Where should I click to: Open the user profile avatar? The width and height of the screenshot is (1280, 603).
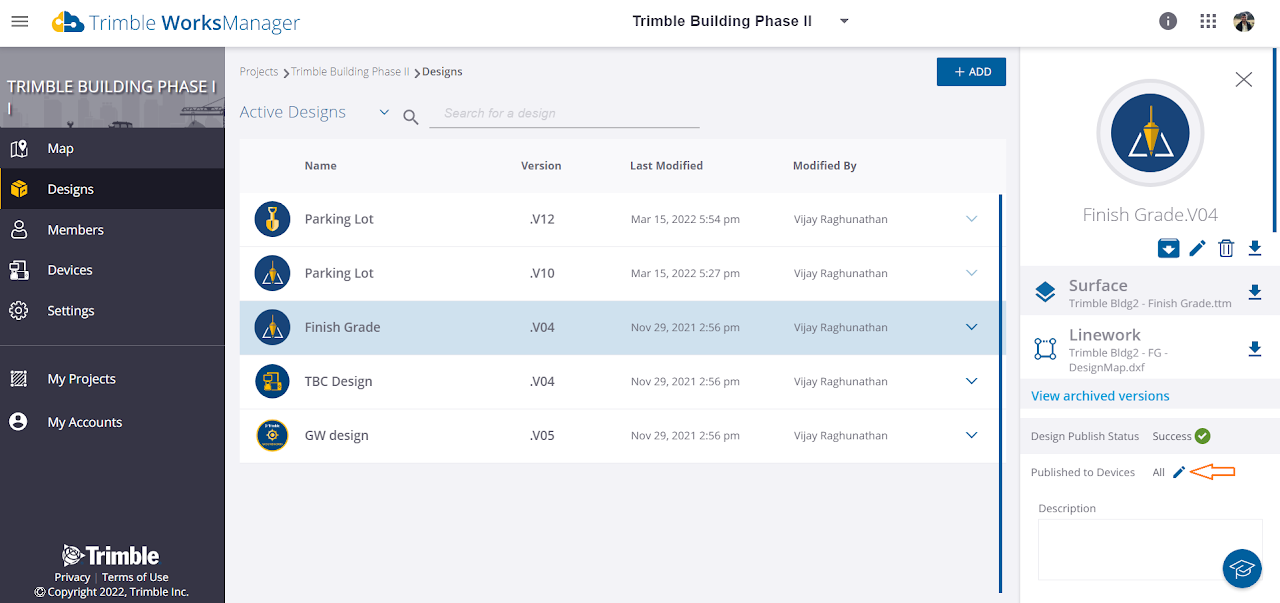point(1244,21)
